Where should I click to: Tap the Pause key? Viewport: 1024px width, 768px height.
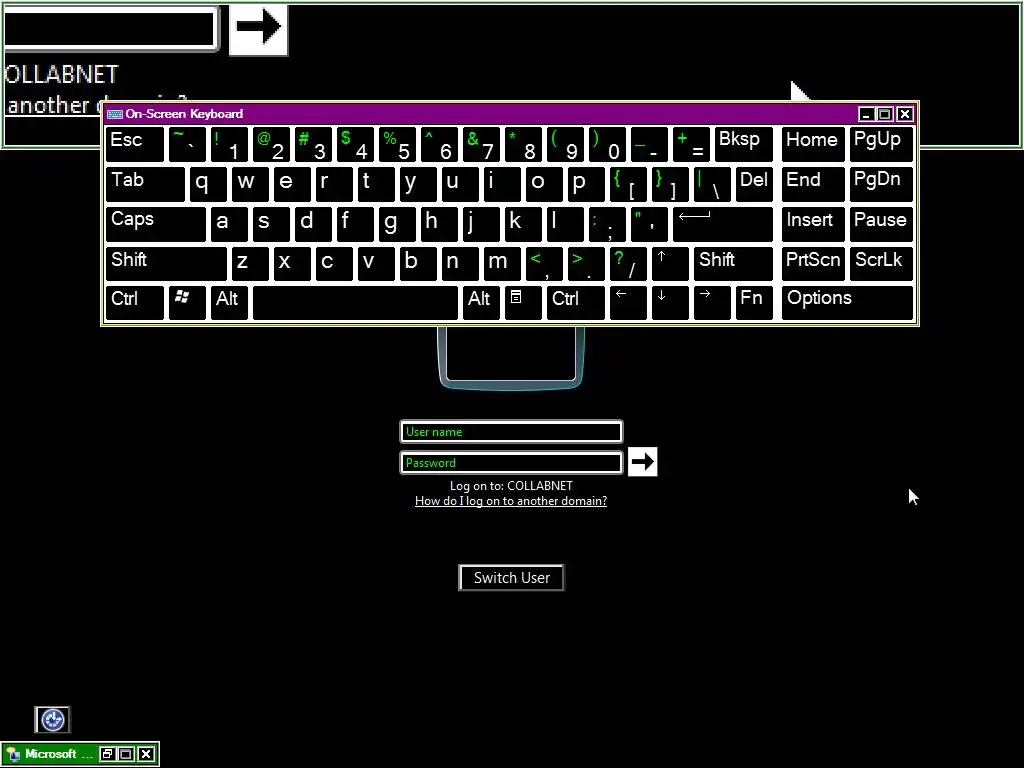click(881, 224)
